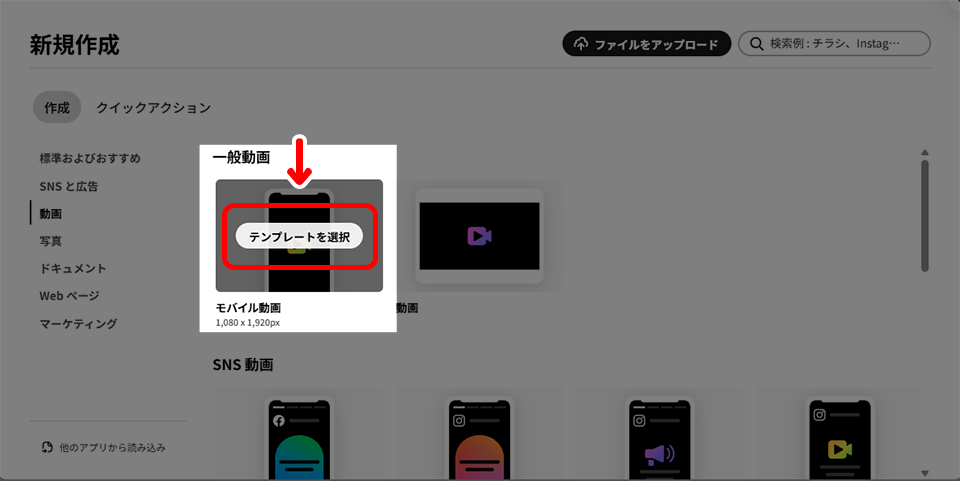
Task: Click the ファイルをアップロード button
Action: 647,45
